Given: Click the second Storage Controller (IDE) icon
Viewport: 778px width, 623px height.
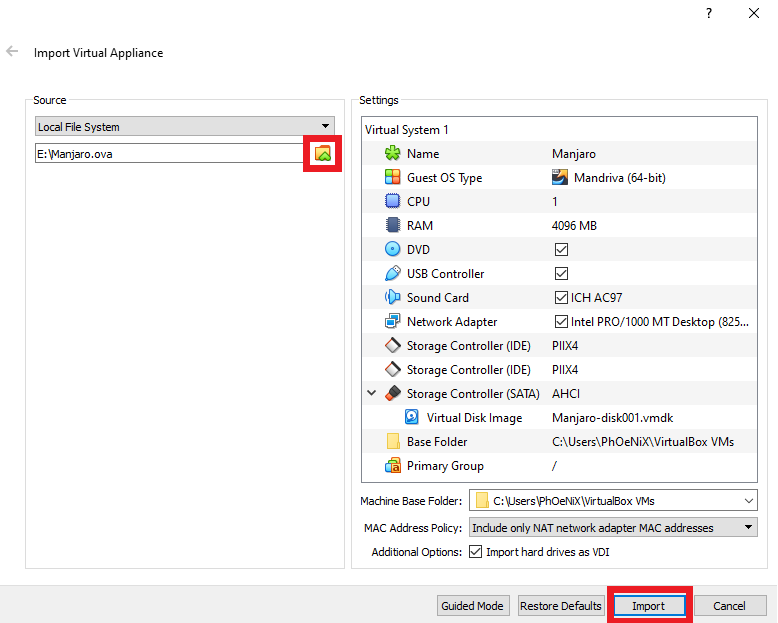Looking at the screenshot, I should pos(392,369).
